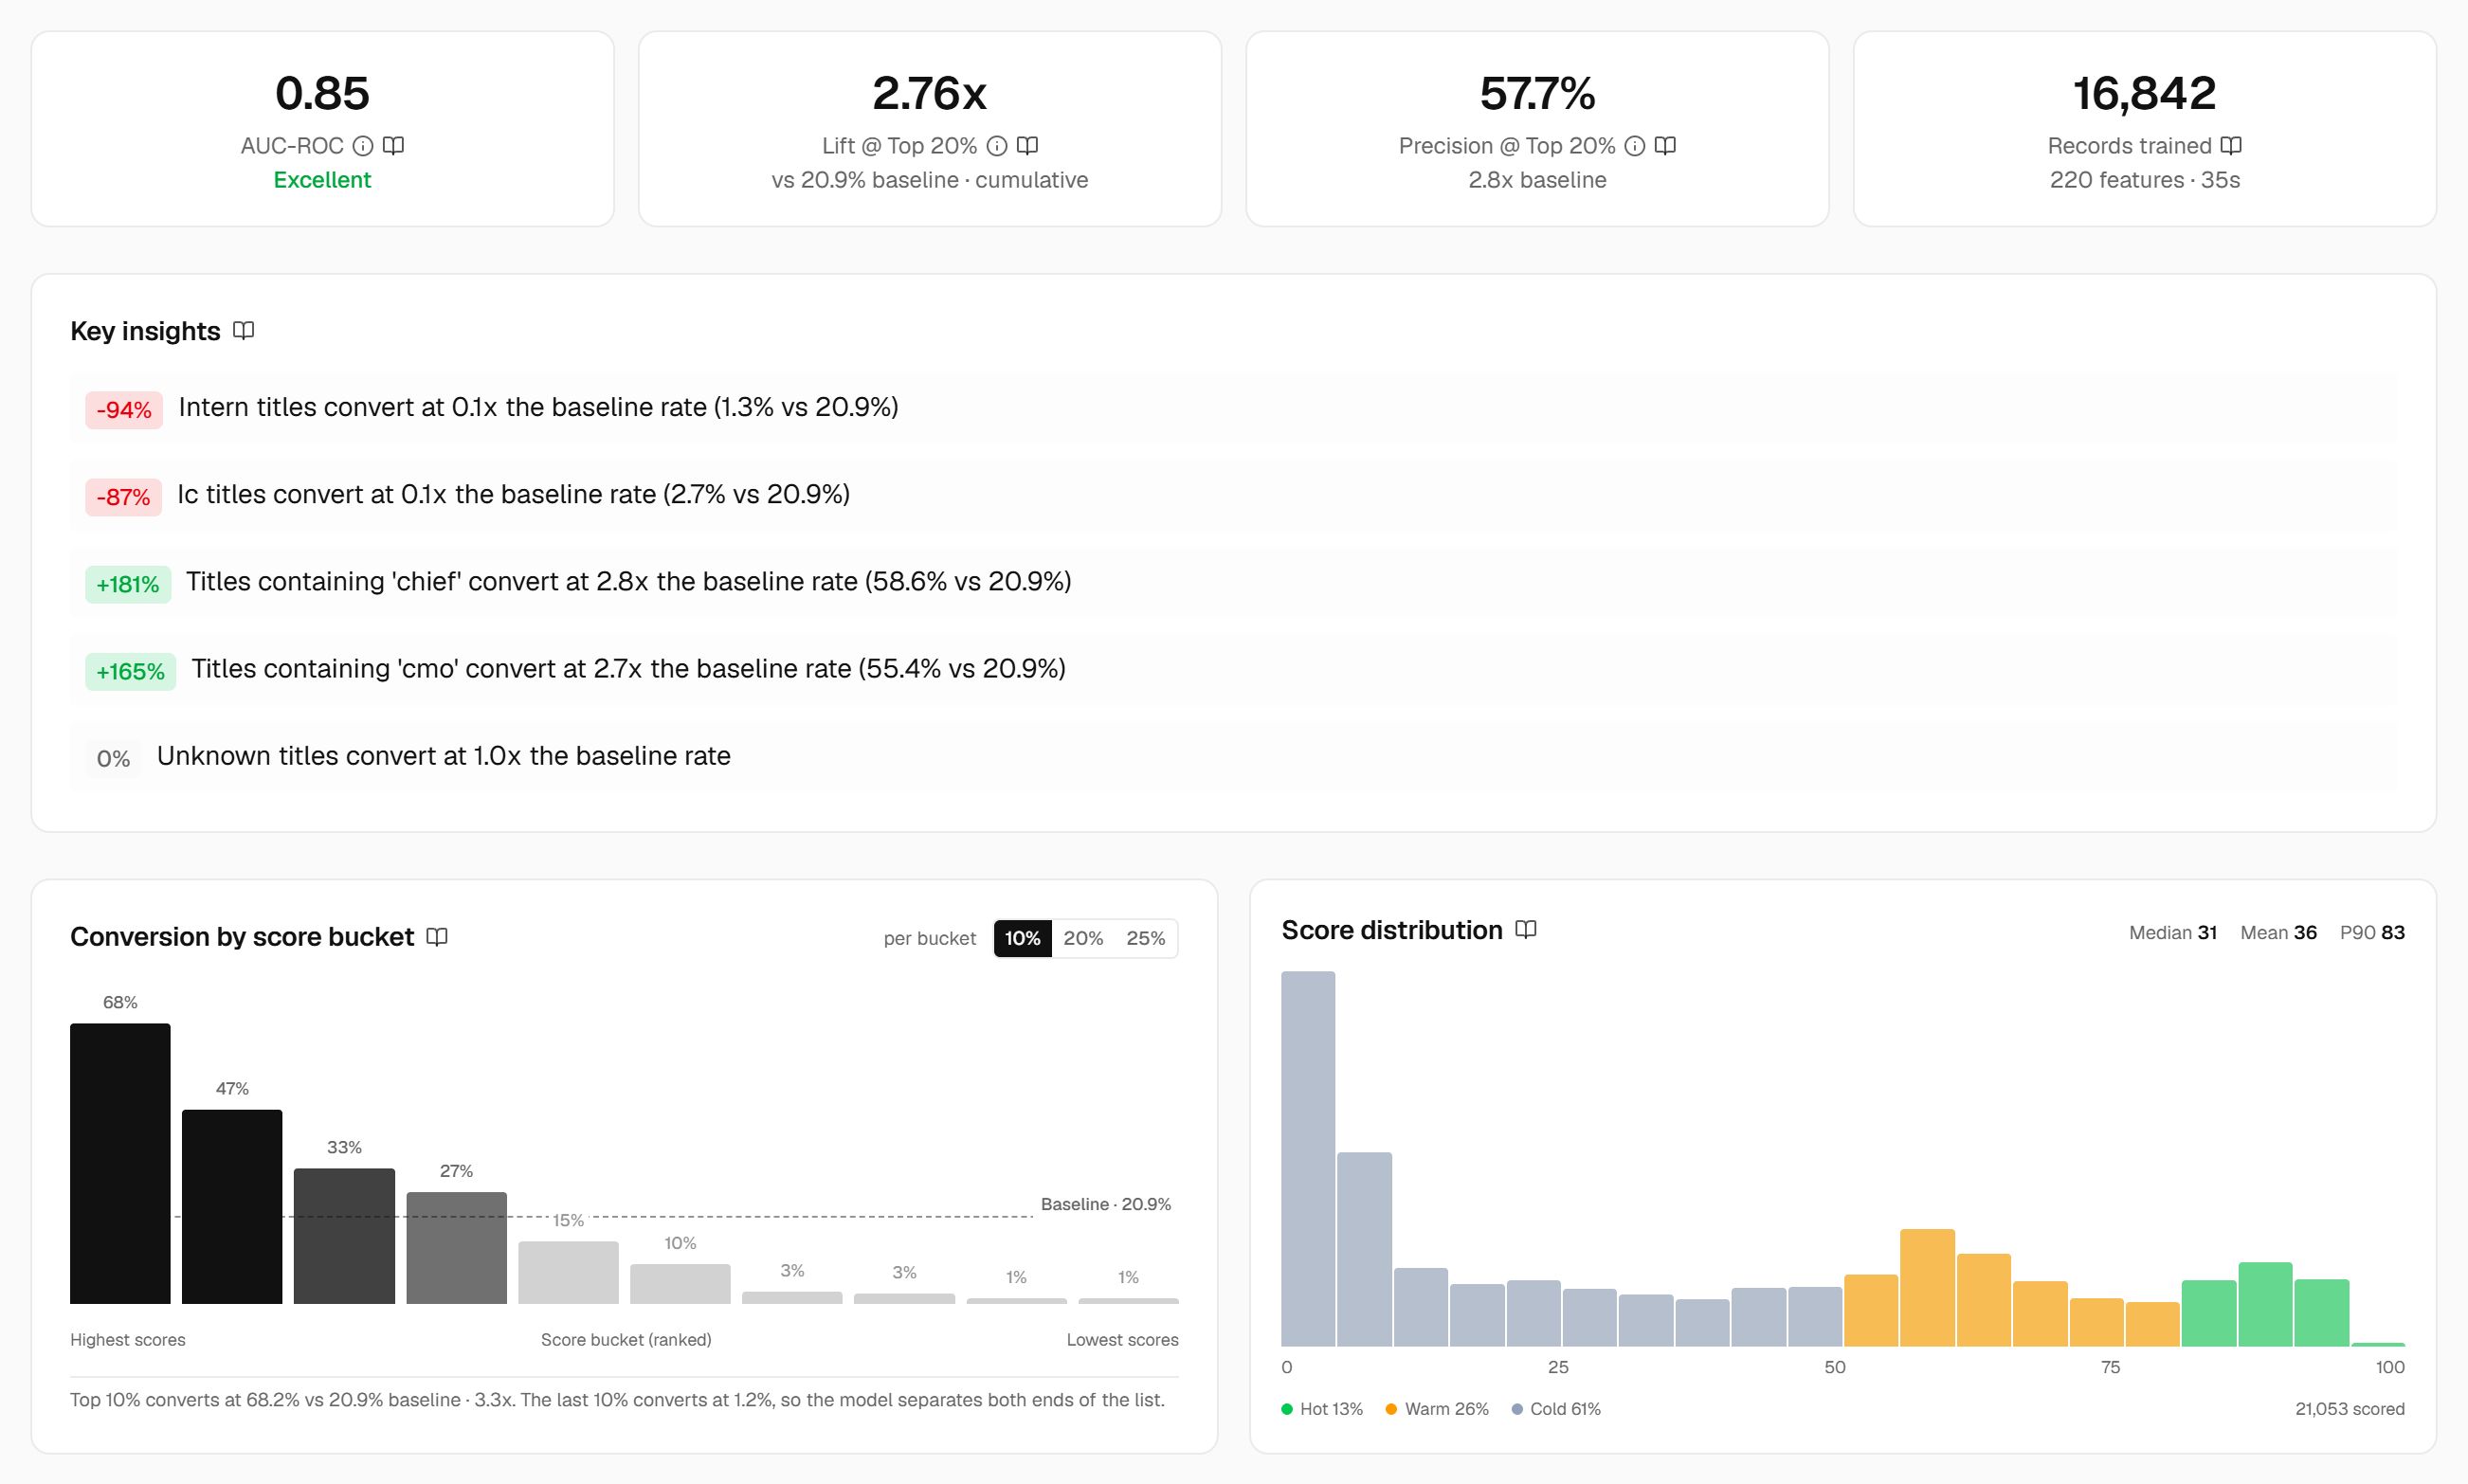The height and width of the screenshot is (1484, 2468).
Task: Switch bucket size to 20%
Action: (1084, 938)
